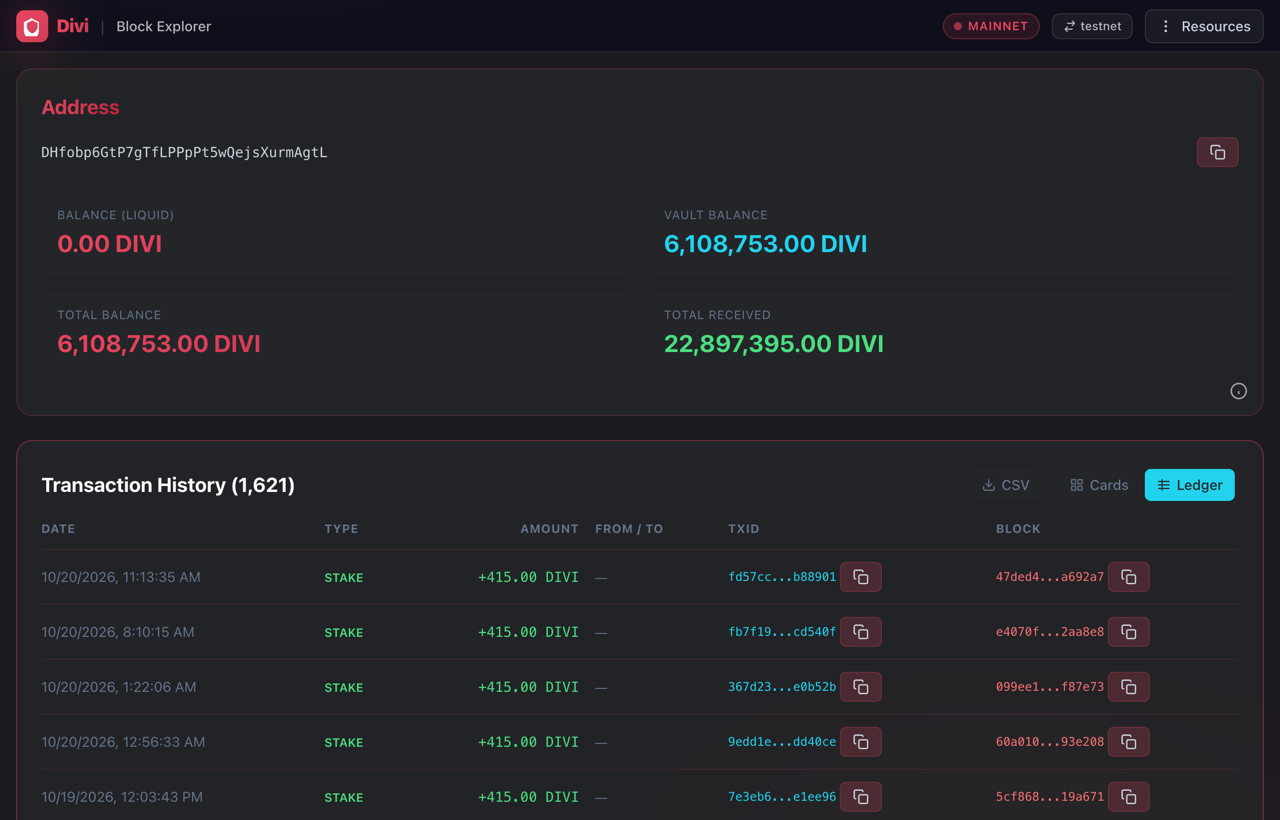
Task: Open transaction fb7f19...cd540f
Action: click(x=782, y=632)
